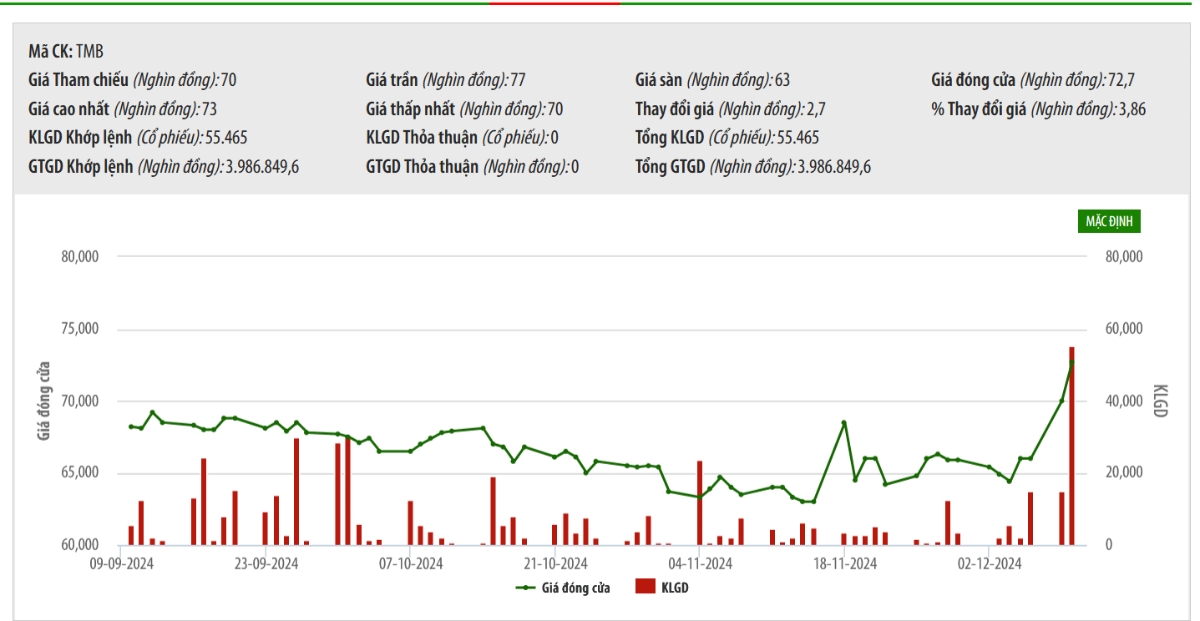
Task: Click the tall red volume bar above 04-11-2024
Action: point(700,505)
